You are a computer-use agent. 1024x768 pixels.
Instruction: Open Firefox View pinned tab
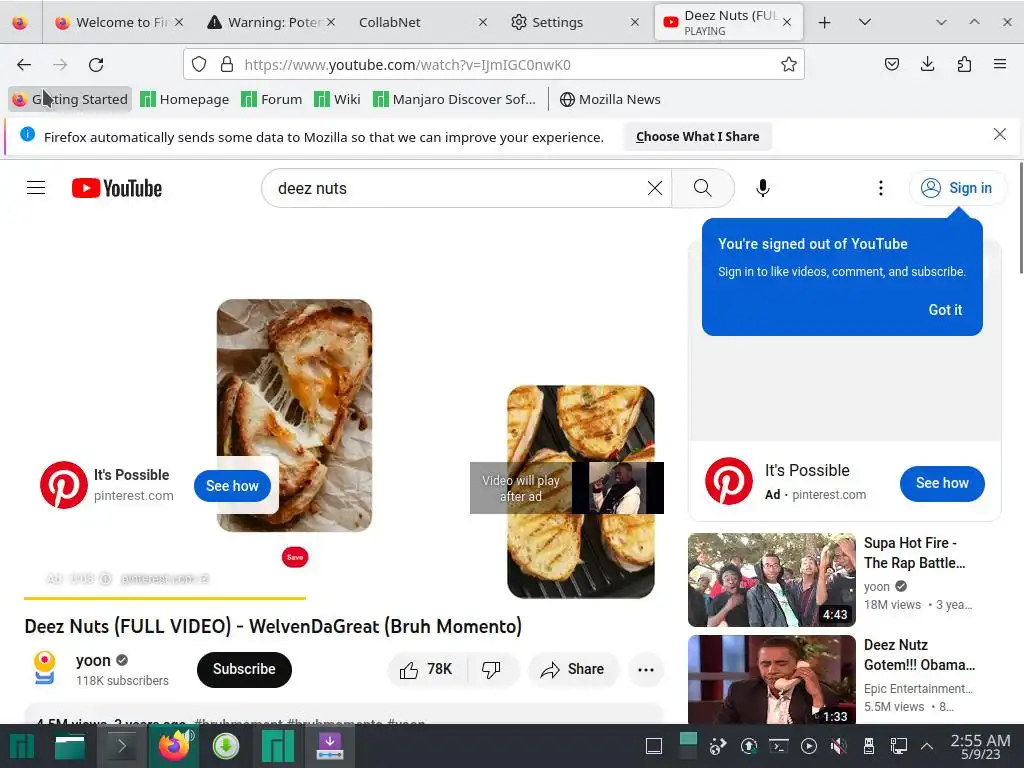click(x=20, y=22)
